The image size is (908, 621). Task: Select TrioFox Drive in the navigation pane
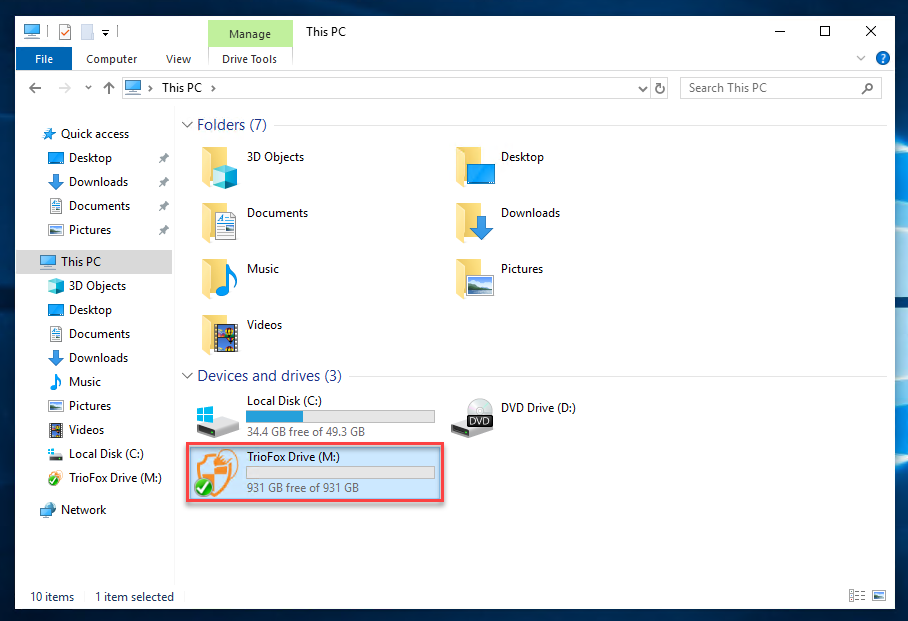click(x=109, y=478)
